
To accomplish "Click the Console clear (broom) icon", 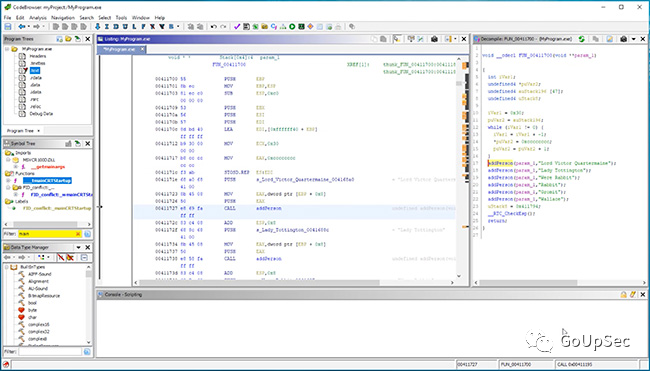I will point(633,294).
